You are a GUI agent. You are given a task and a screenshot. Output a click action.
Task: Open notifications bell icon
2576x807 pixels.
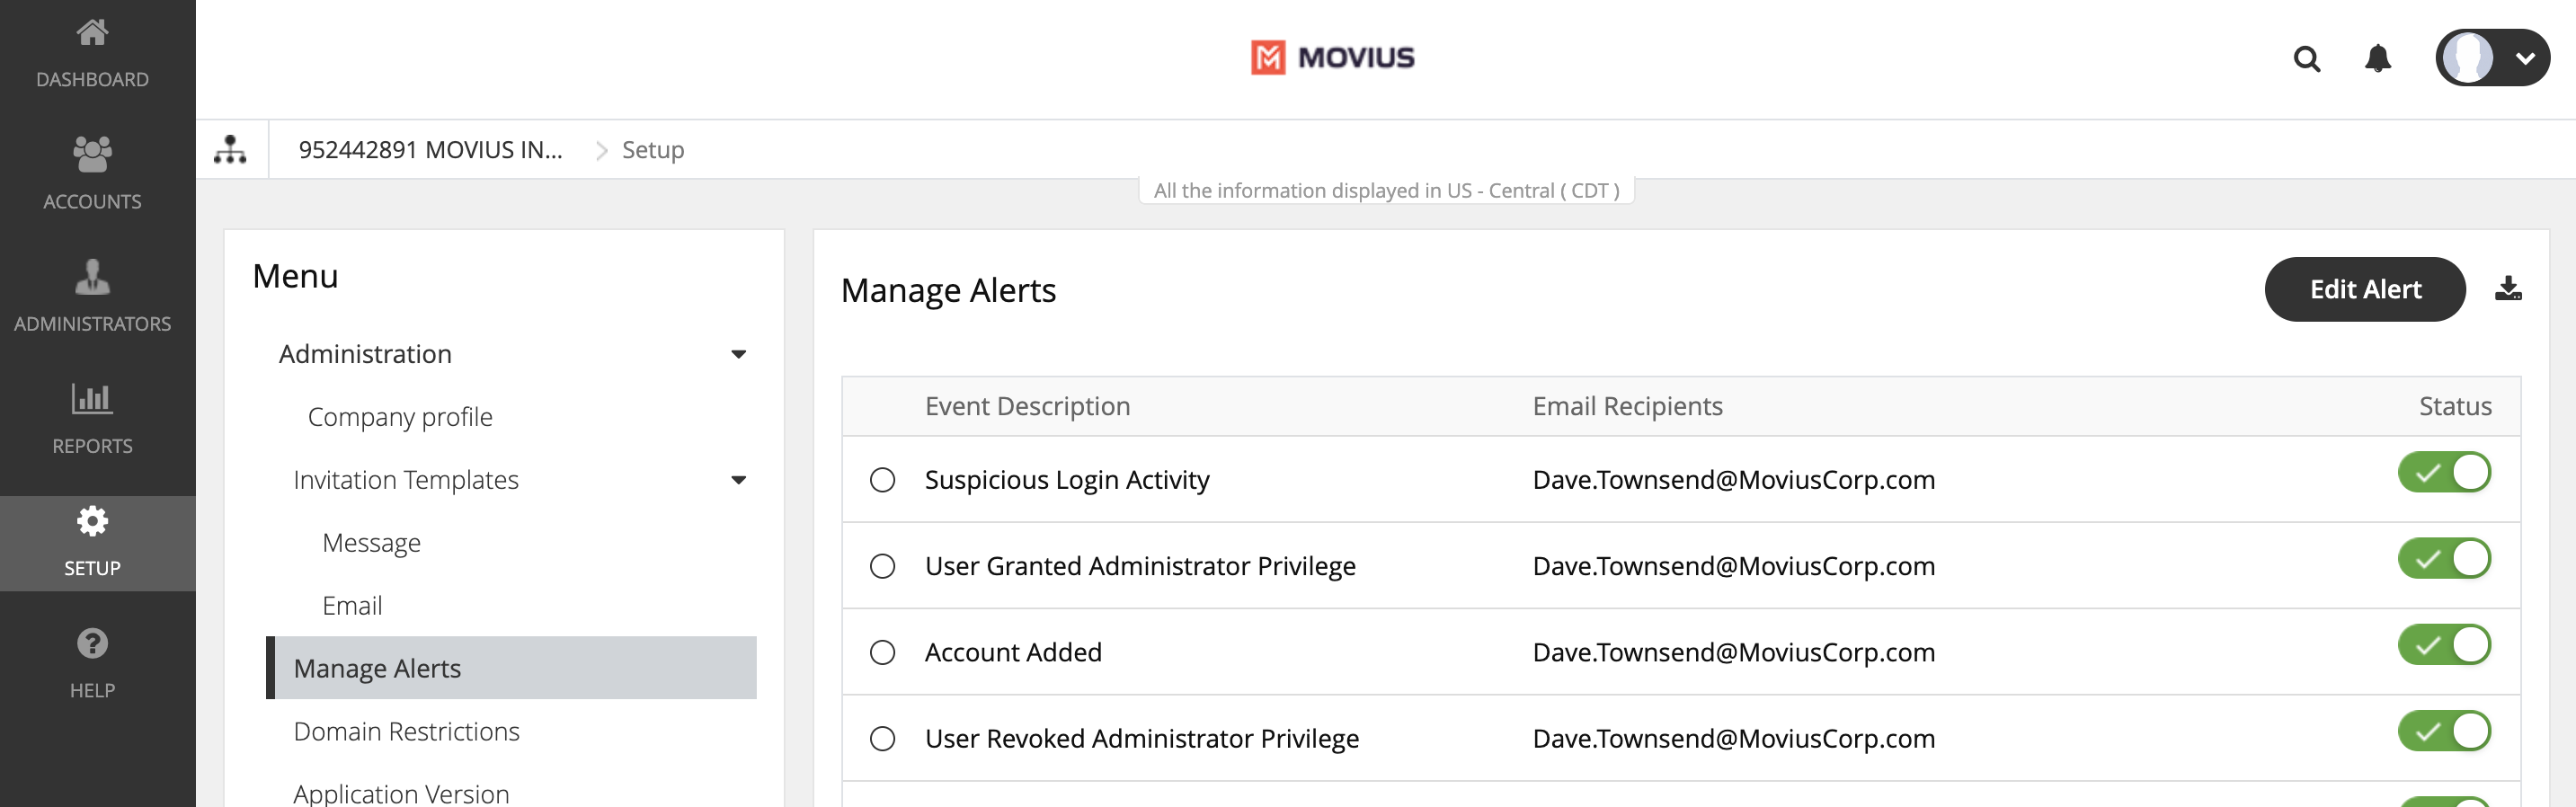click(2377, 59)
